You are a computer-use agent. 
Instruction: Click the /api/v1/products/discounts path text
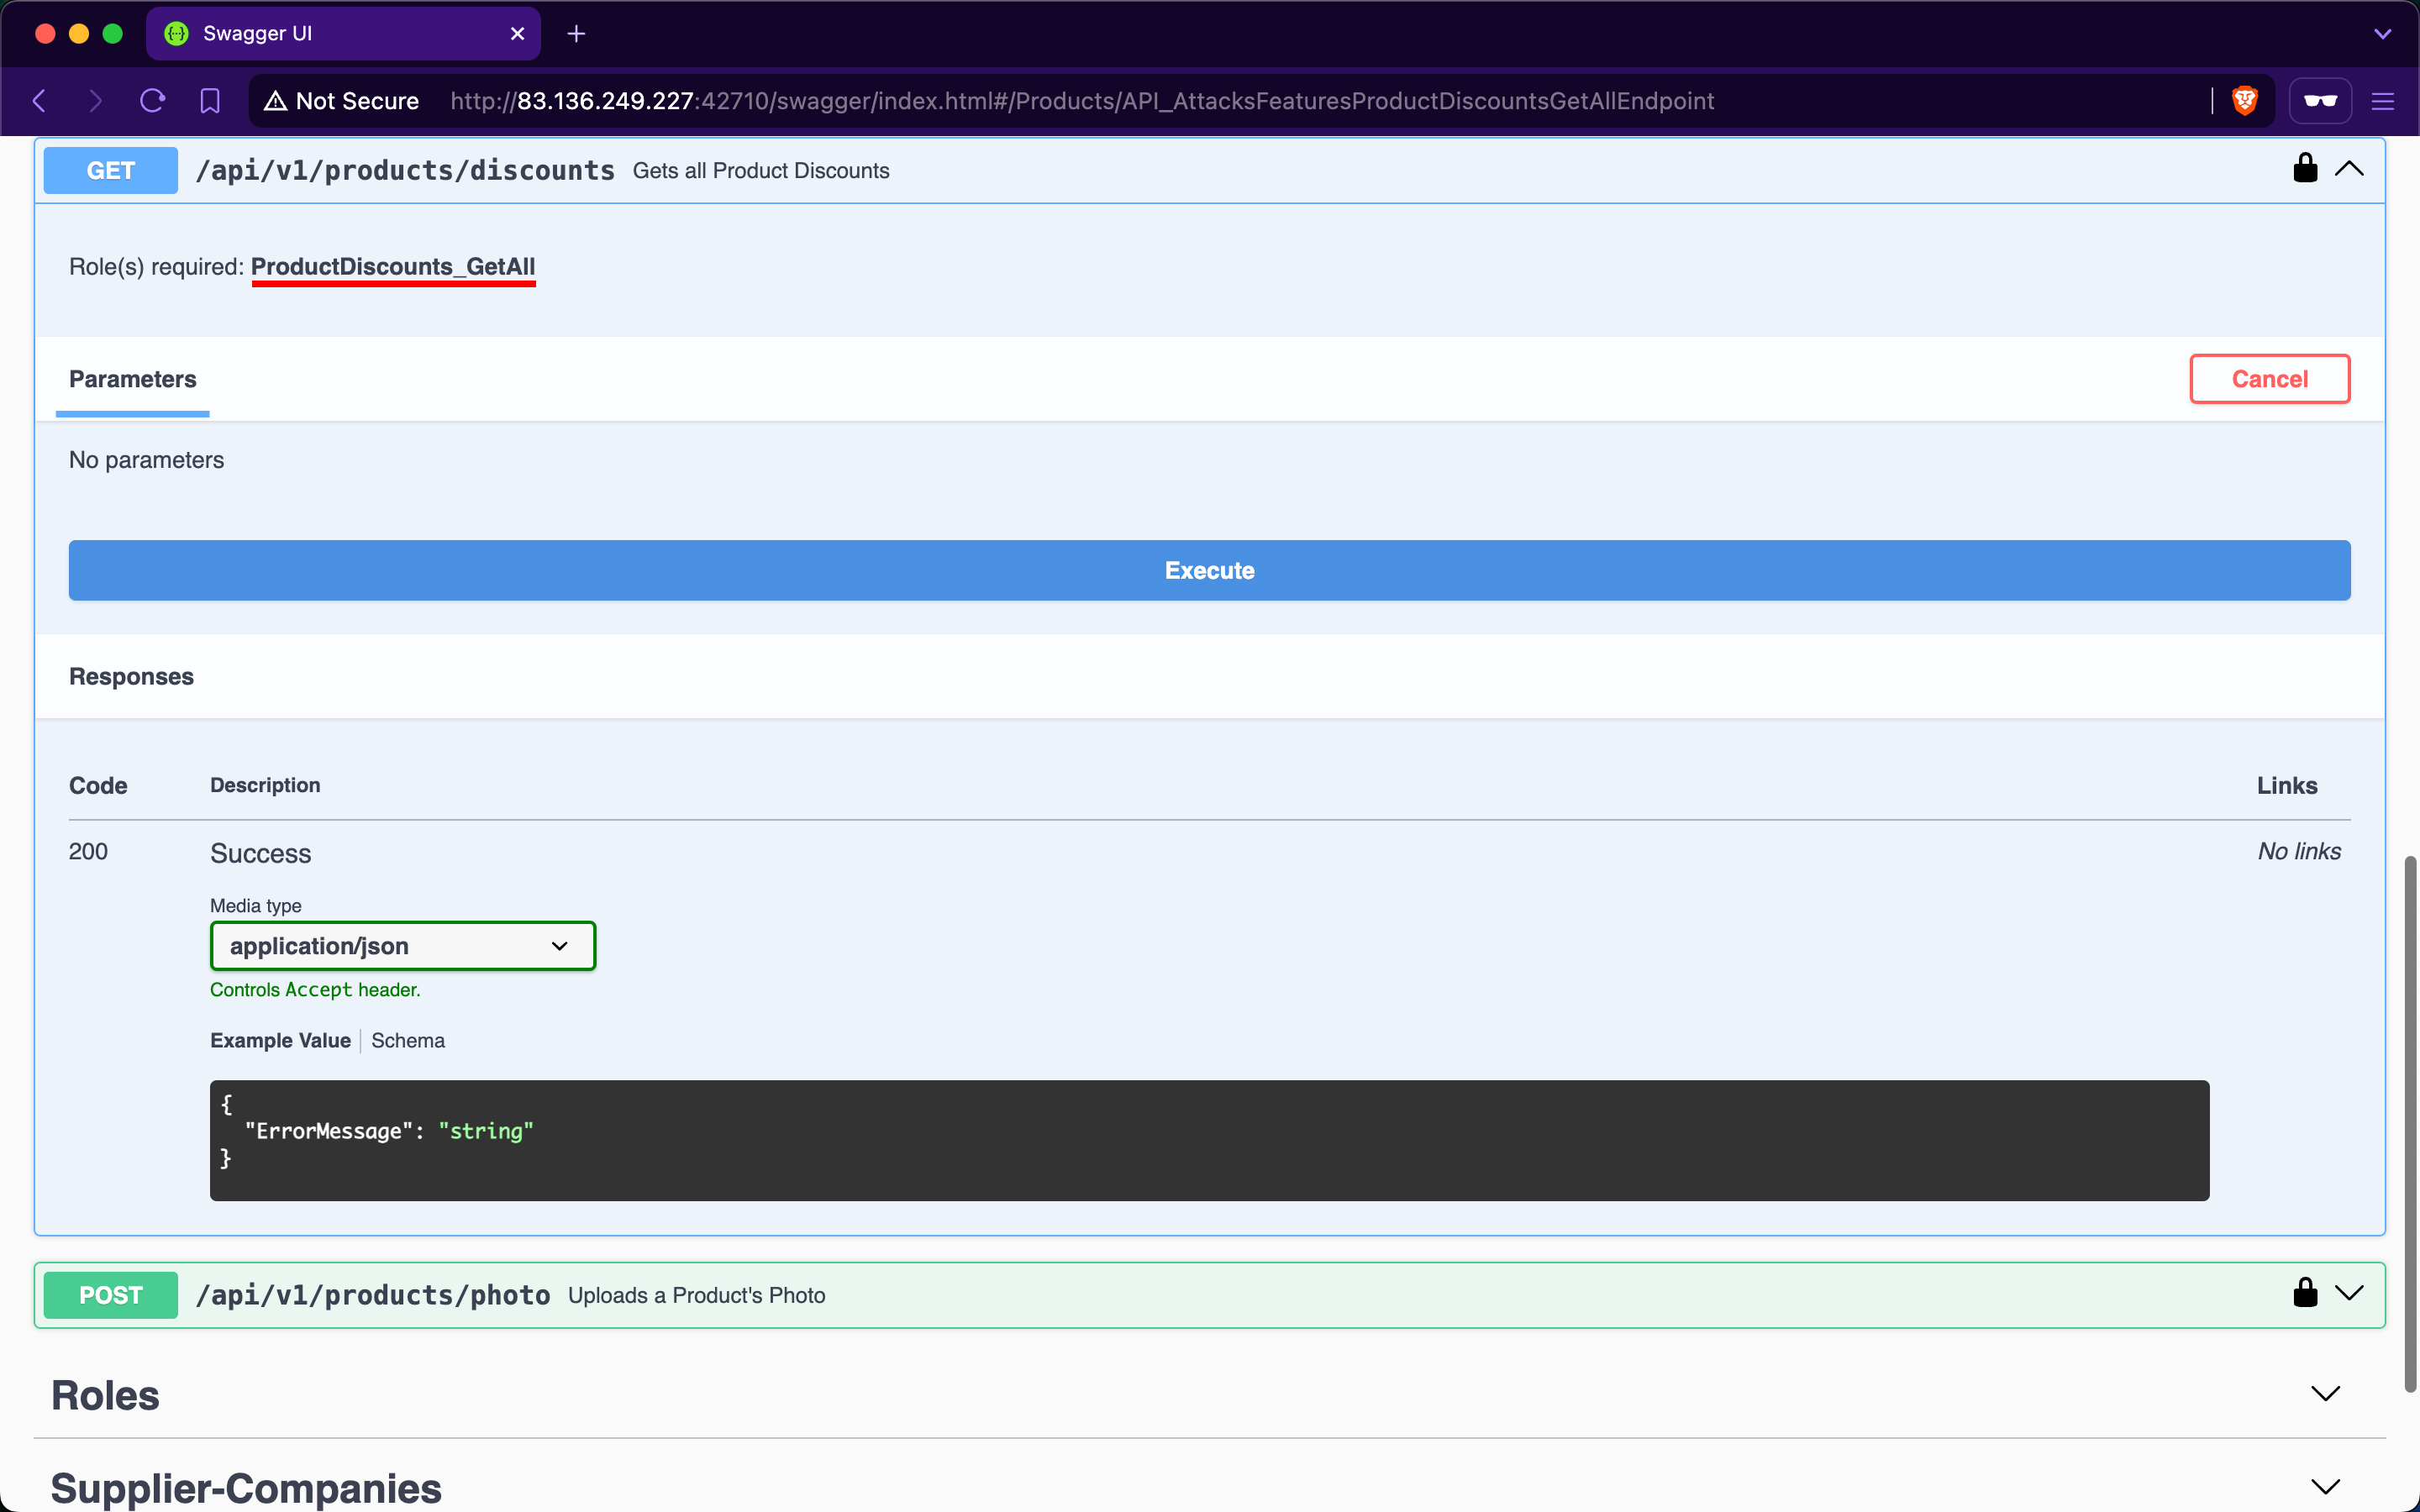click(405, 171)
